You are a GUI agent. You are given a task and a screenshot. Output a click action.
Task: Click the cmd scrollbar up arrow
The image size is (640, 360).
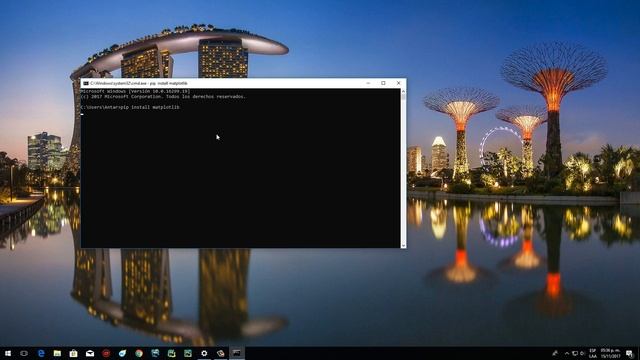(403, 91)
